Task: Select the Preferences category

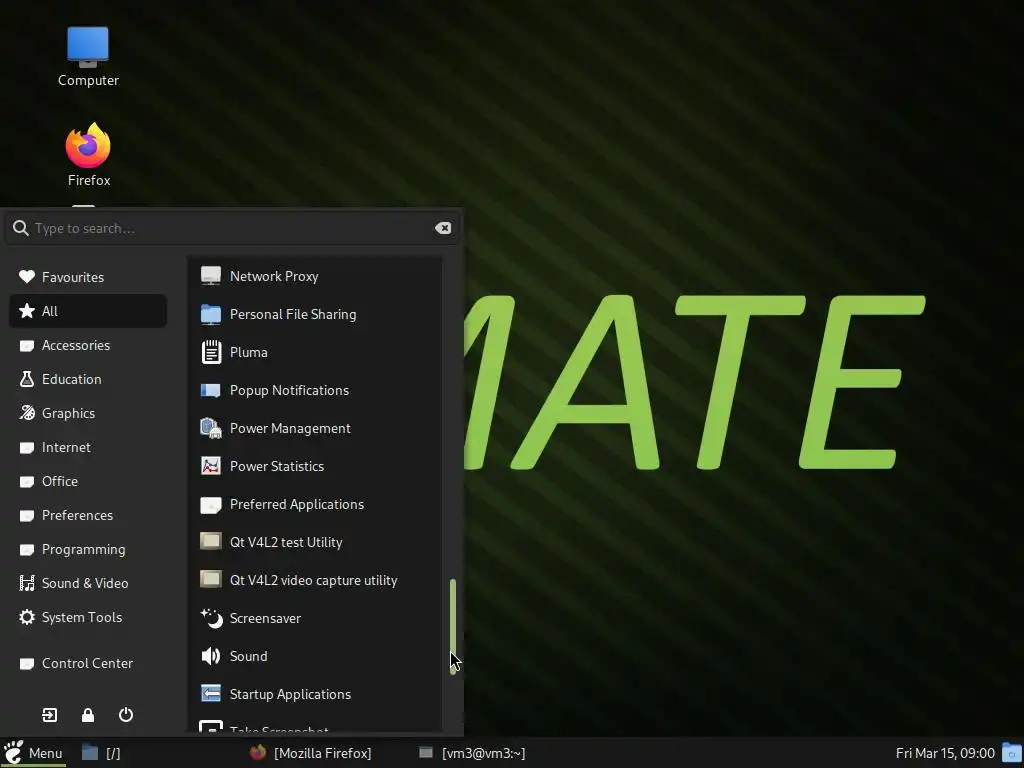Action: pos(88,515)
